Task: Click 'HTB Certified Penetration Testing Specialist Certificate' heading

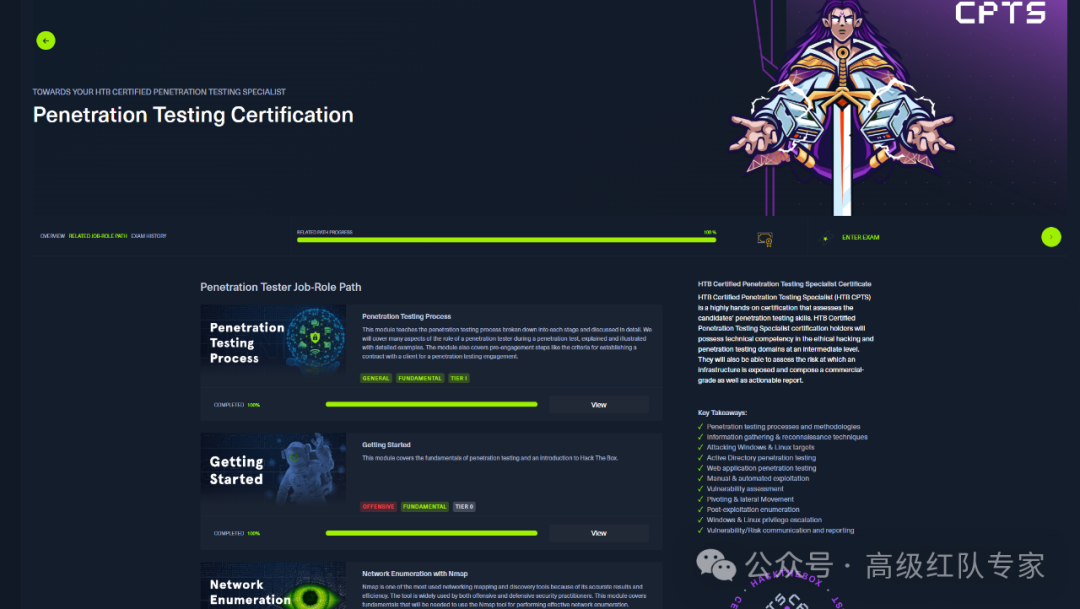Action: click(x=785, y=284)
